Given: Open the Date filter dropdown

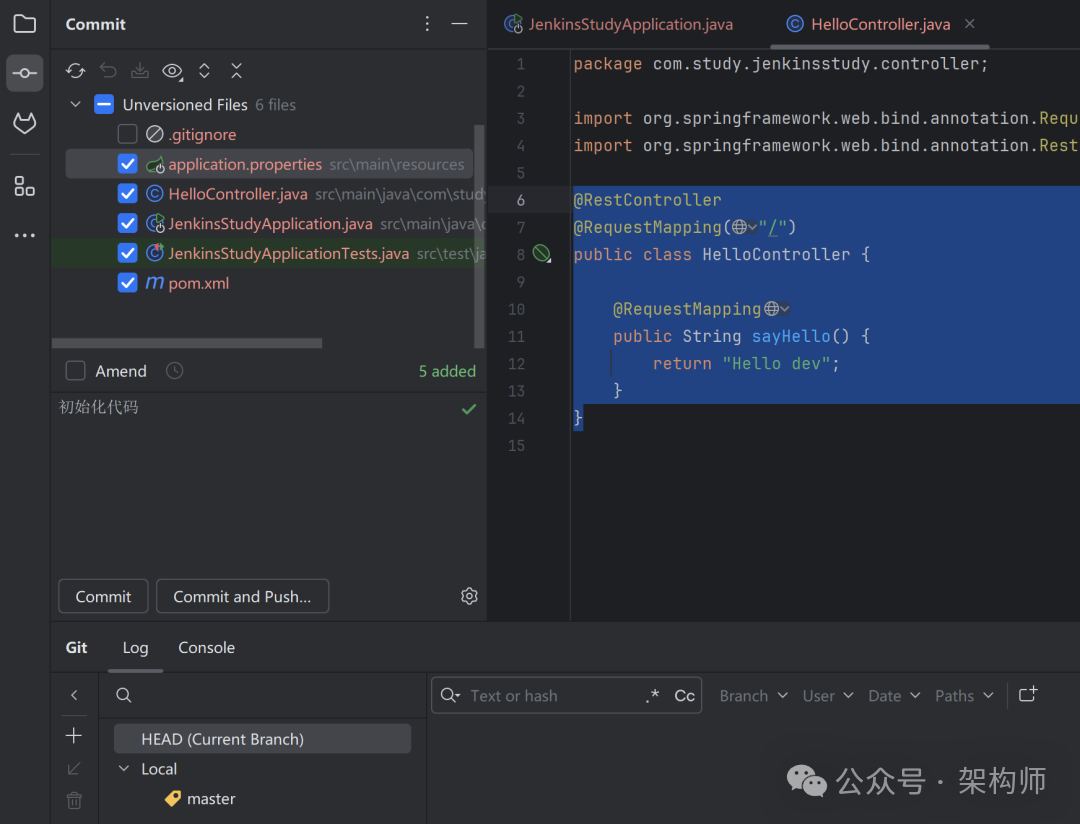Looking at the screenshot, I should click(x=893, y=696).
